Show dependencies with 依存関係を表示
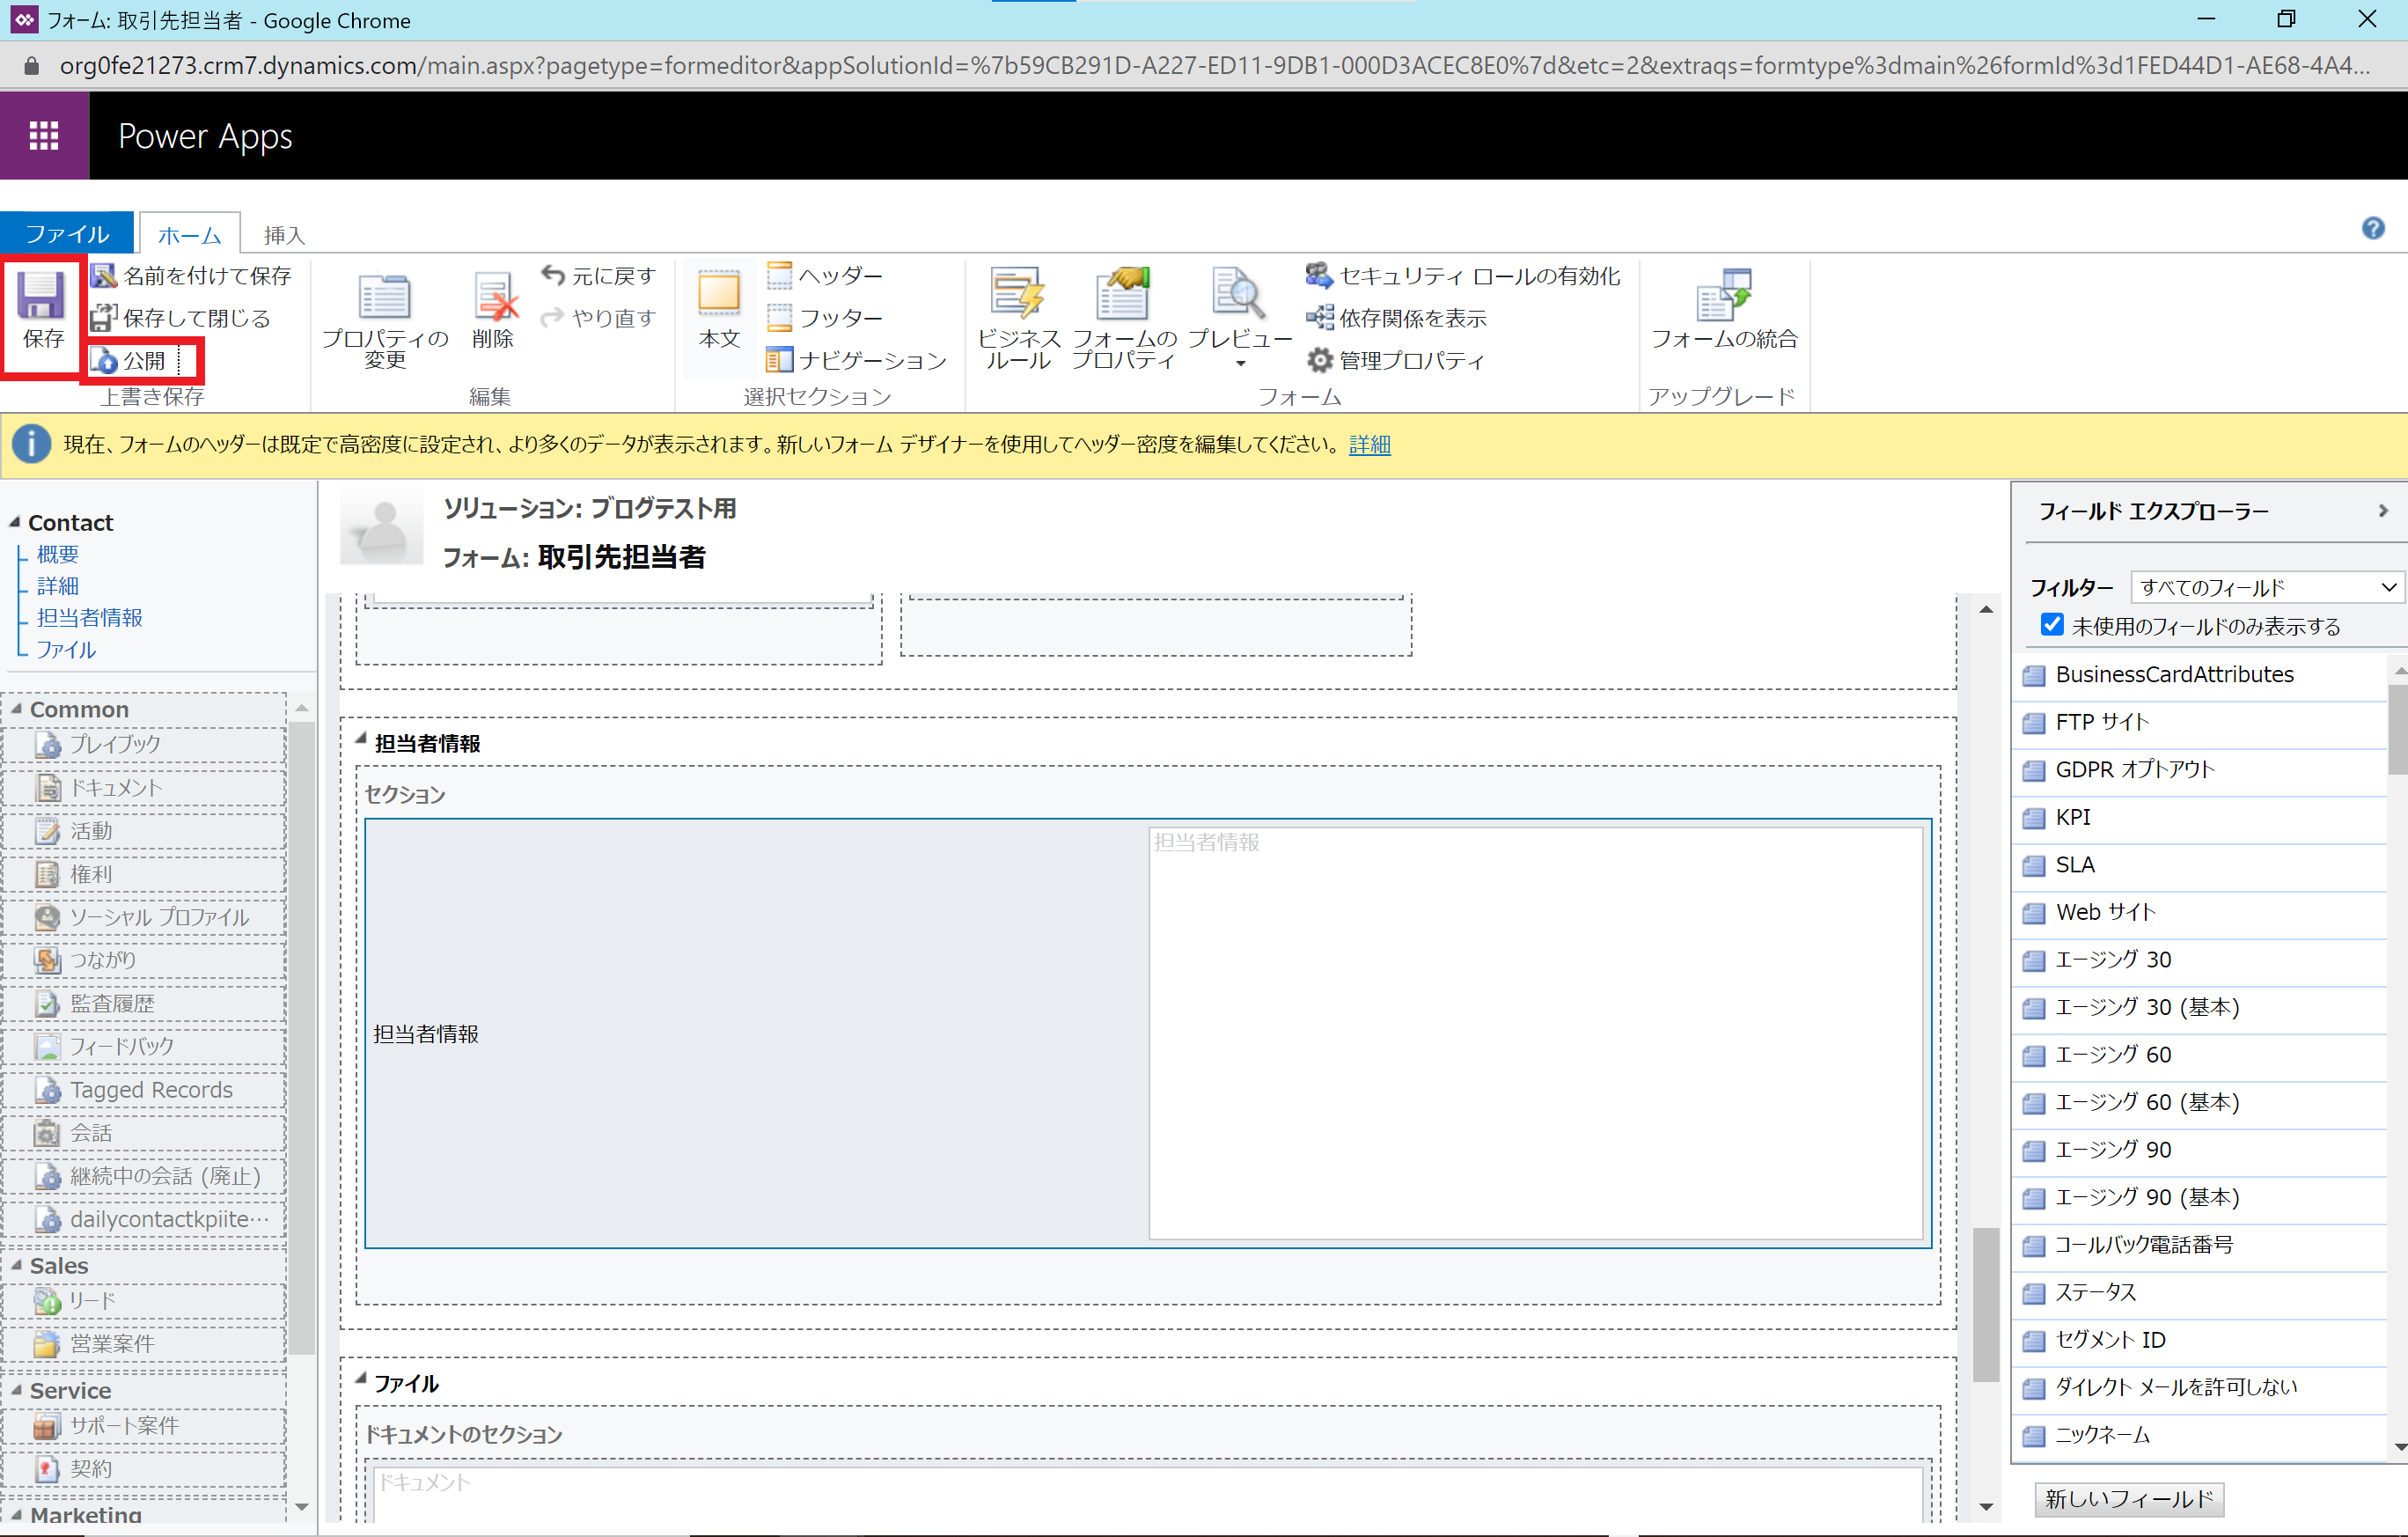Image resolution: width=2408 pixels, height=1537 pixels. point(1397,318)
